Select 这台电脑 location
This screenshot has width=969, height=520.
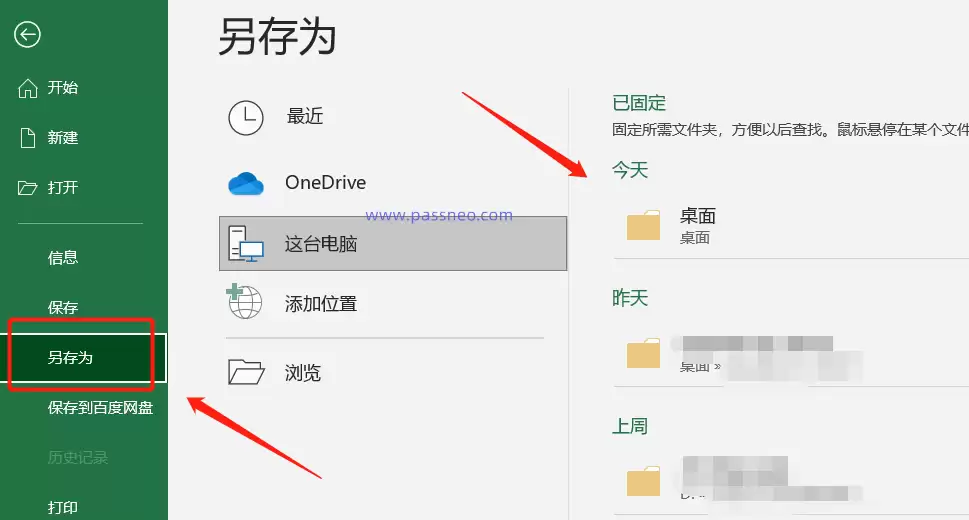(393, 244)
